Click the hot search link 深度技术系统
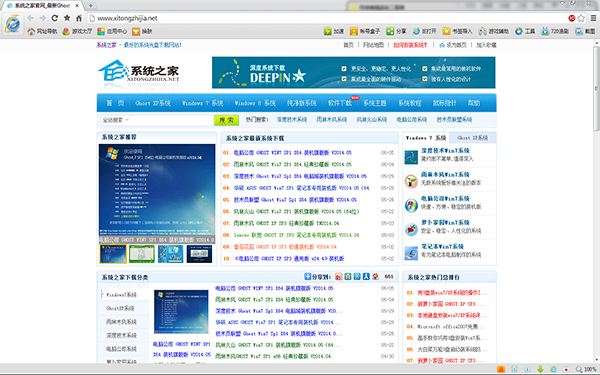600x375 pixels. tap(292, 120)
